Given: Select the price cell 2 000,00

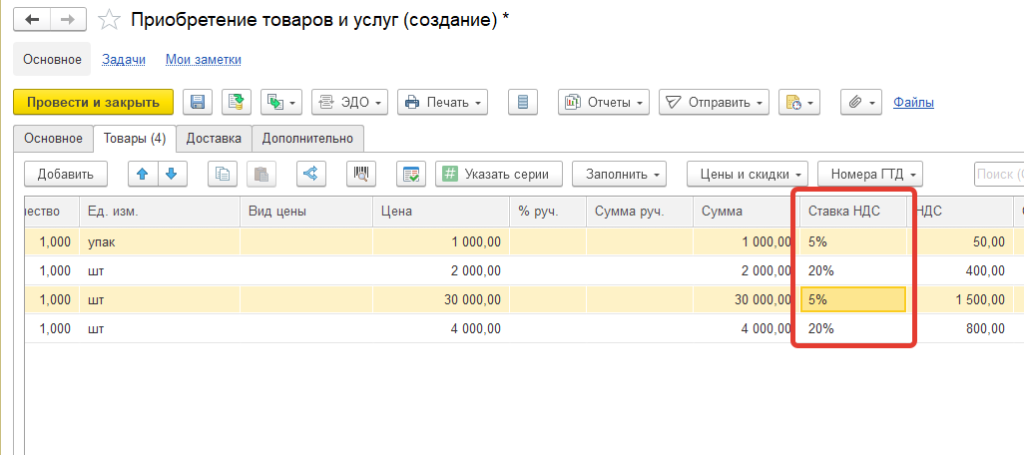Looking at the screenshot, I should pos(441,271).
